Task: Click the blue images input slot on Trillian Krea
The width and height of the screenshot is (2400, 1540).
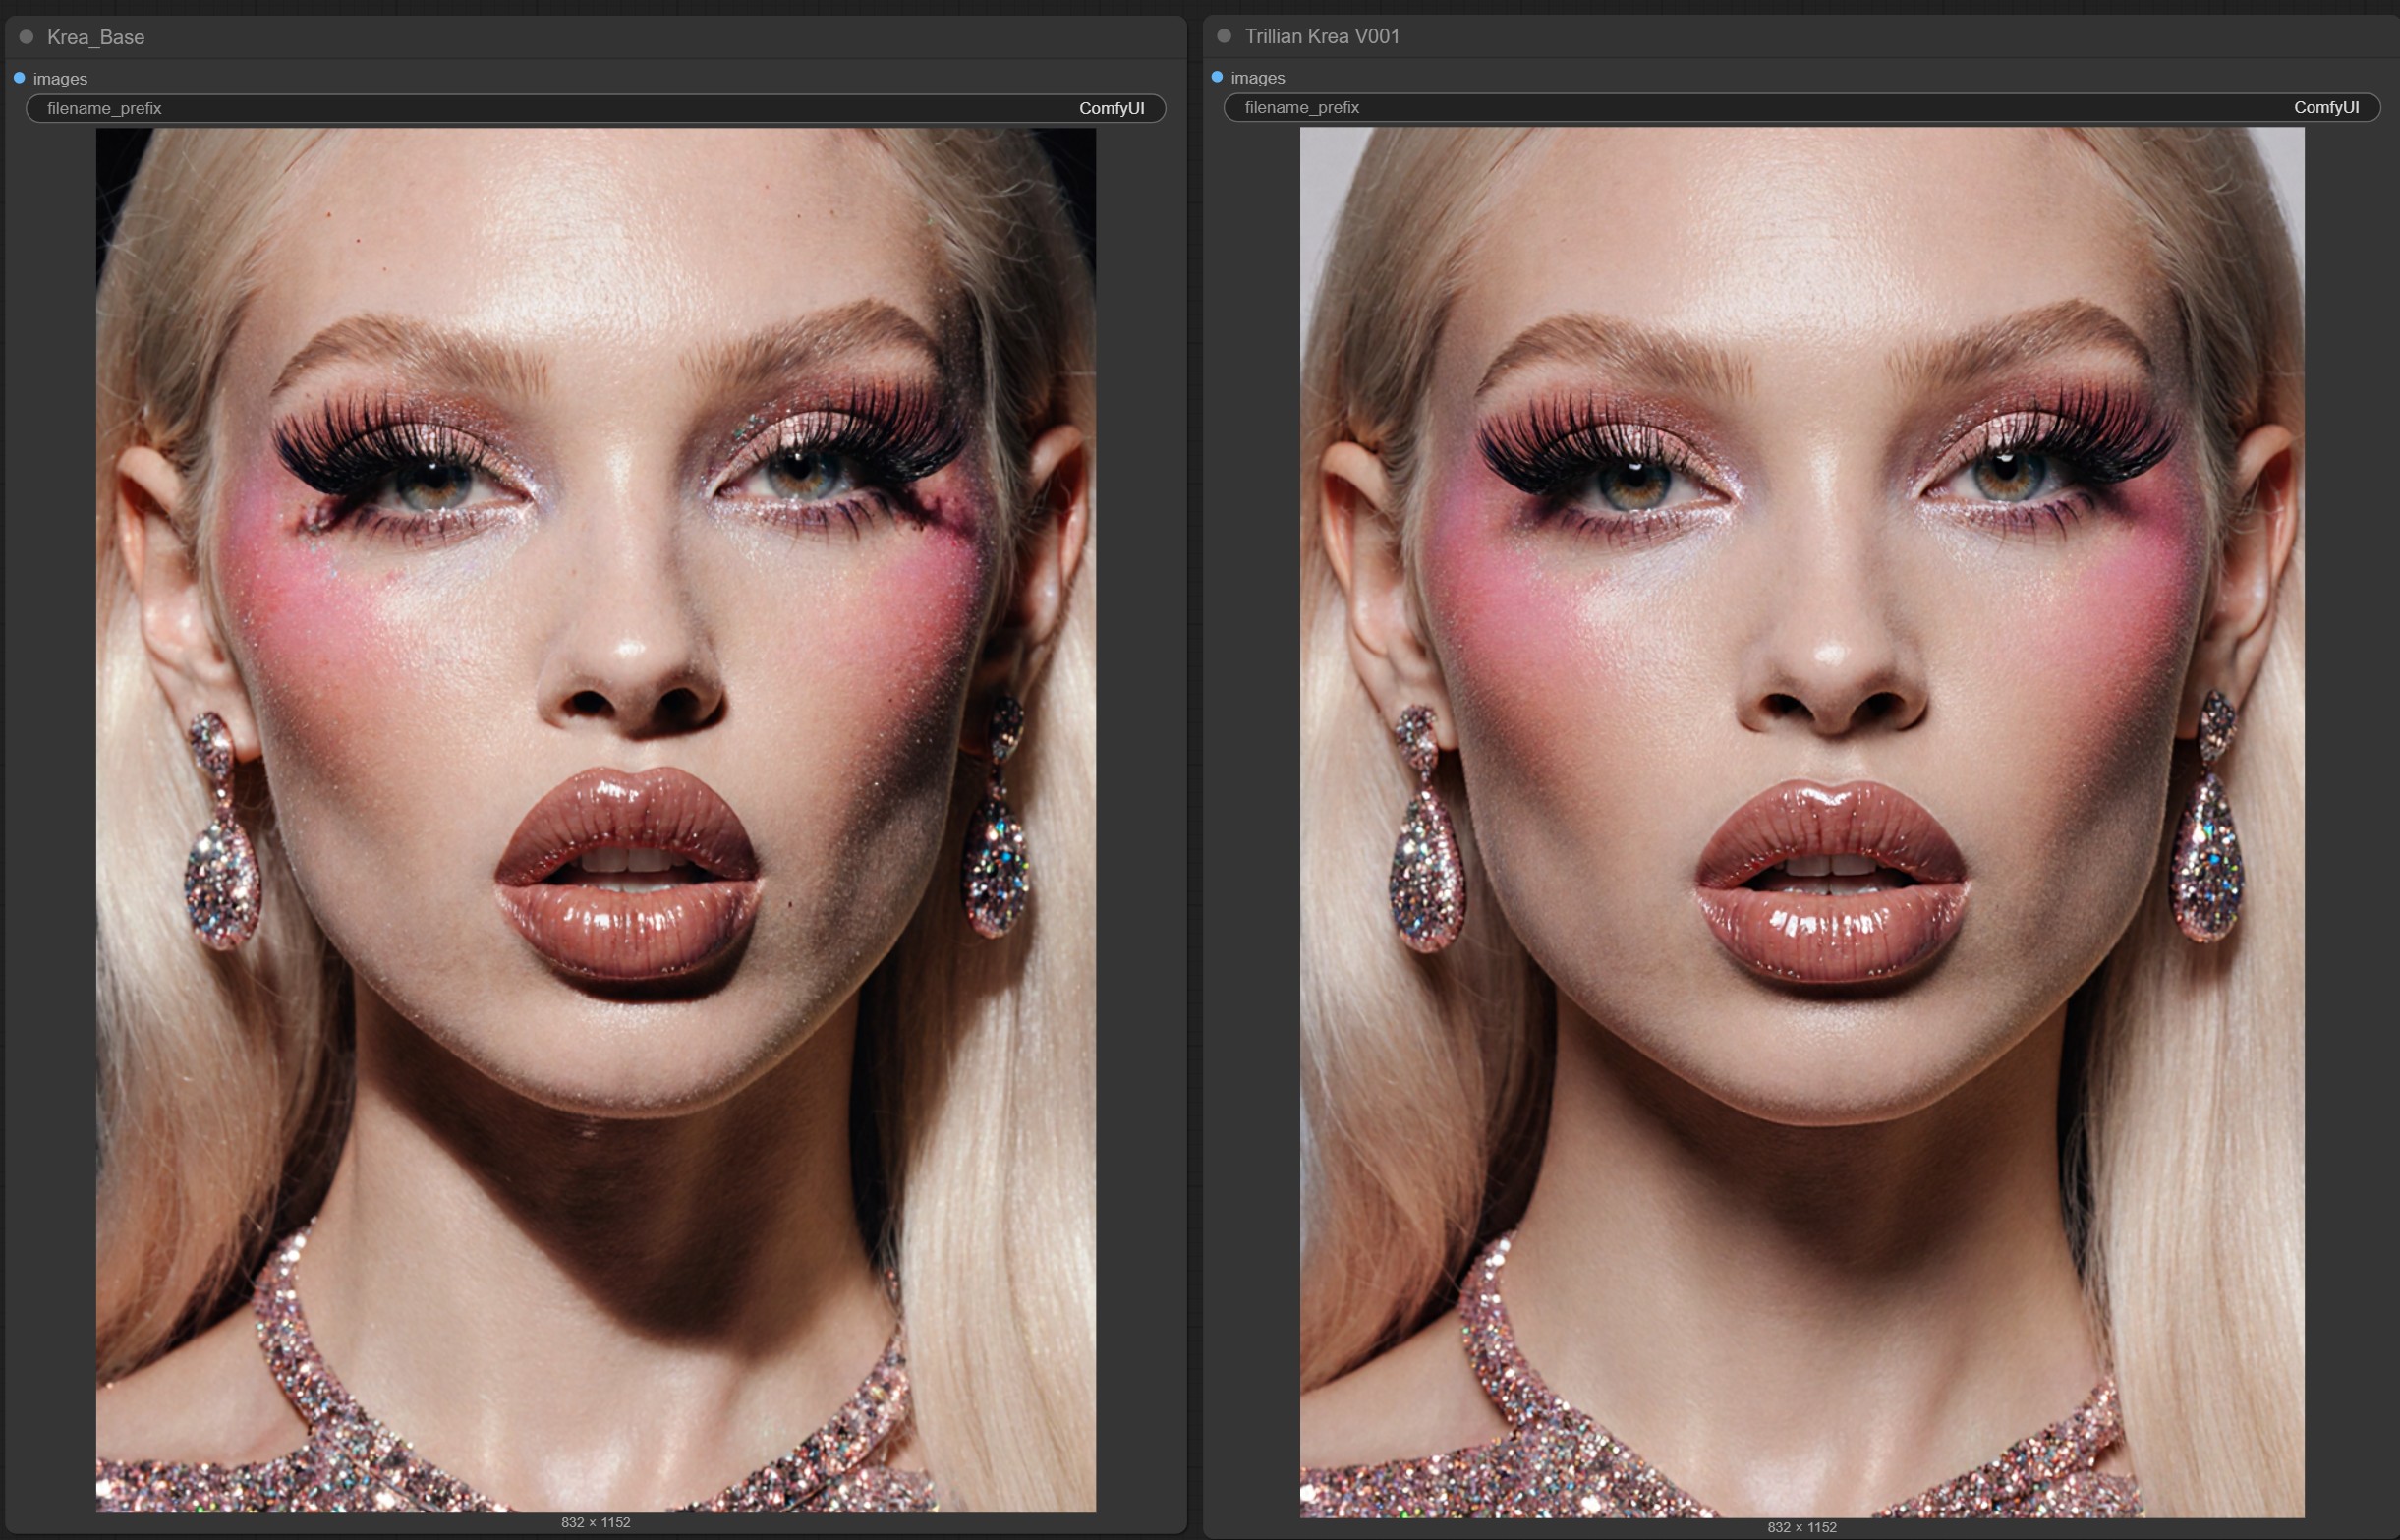Action: coord(1217,77)
